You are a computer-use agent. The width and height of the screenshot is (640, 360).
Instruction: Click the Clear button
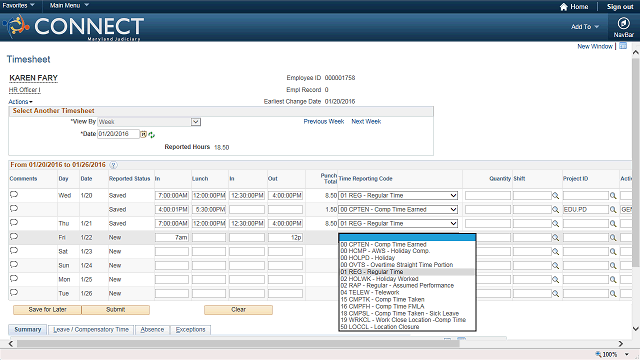point(238,310)
